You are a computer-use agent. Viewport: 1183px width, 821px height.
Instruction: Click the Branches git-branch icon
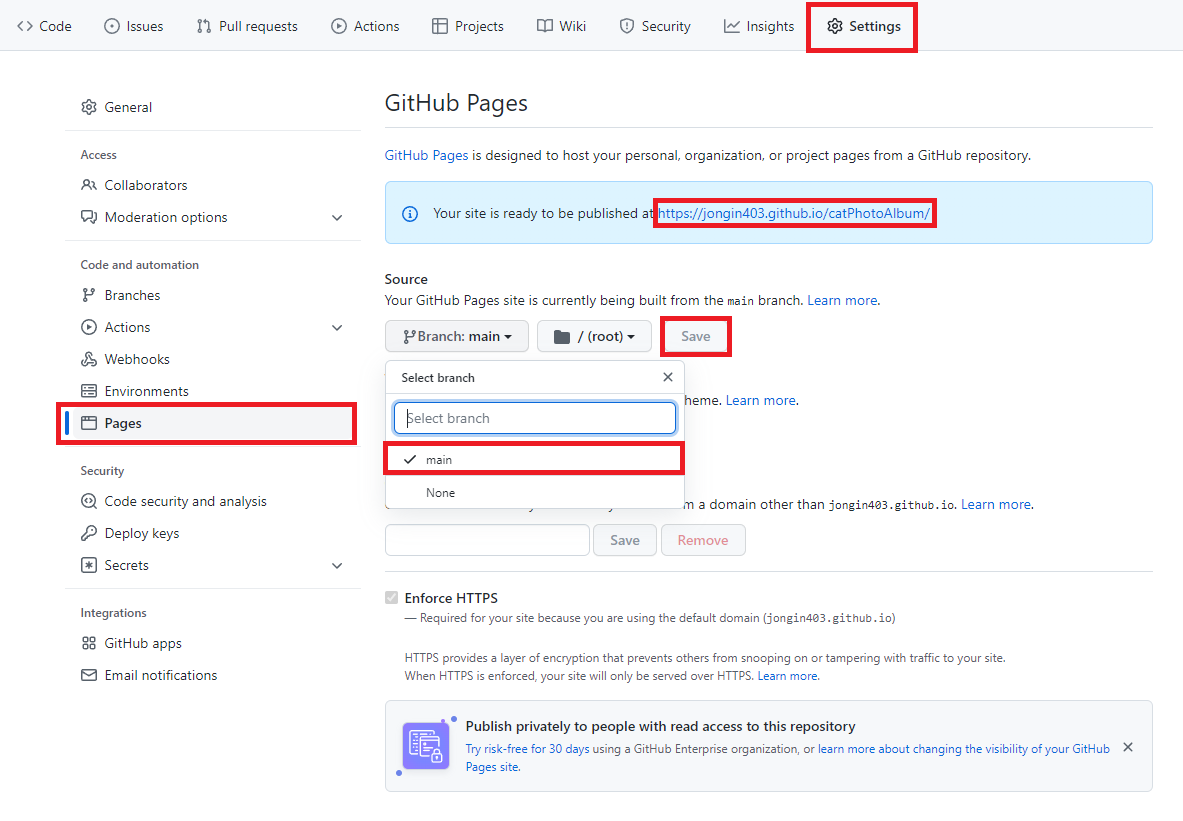tap(89, 295)
